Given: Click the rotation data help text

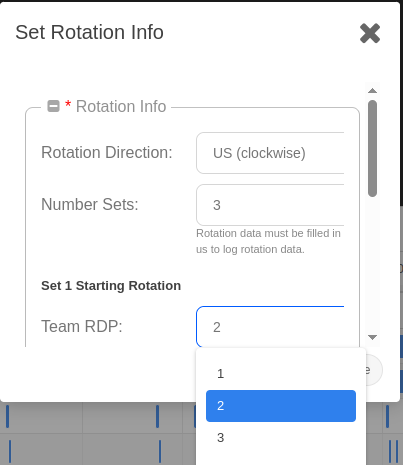Looking at the screenshot, I should click(269, 241).
